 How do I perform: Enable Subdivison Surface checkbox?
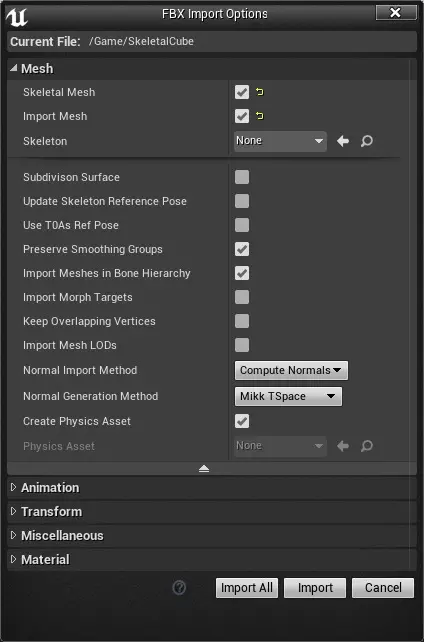[x=242, y=177]
